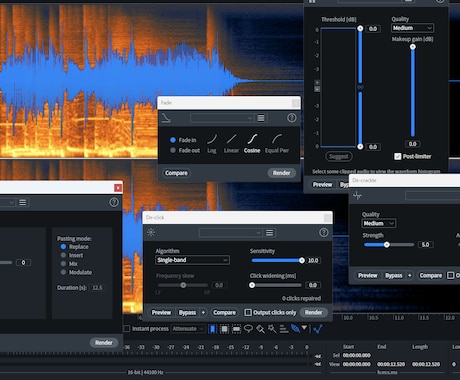Click the De-crackle Strength slider handle

(387, 245)
